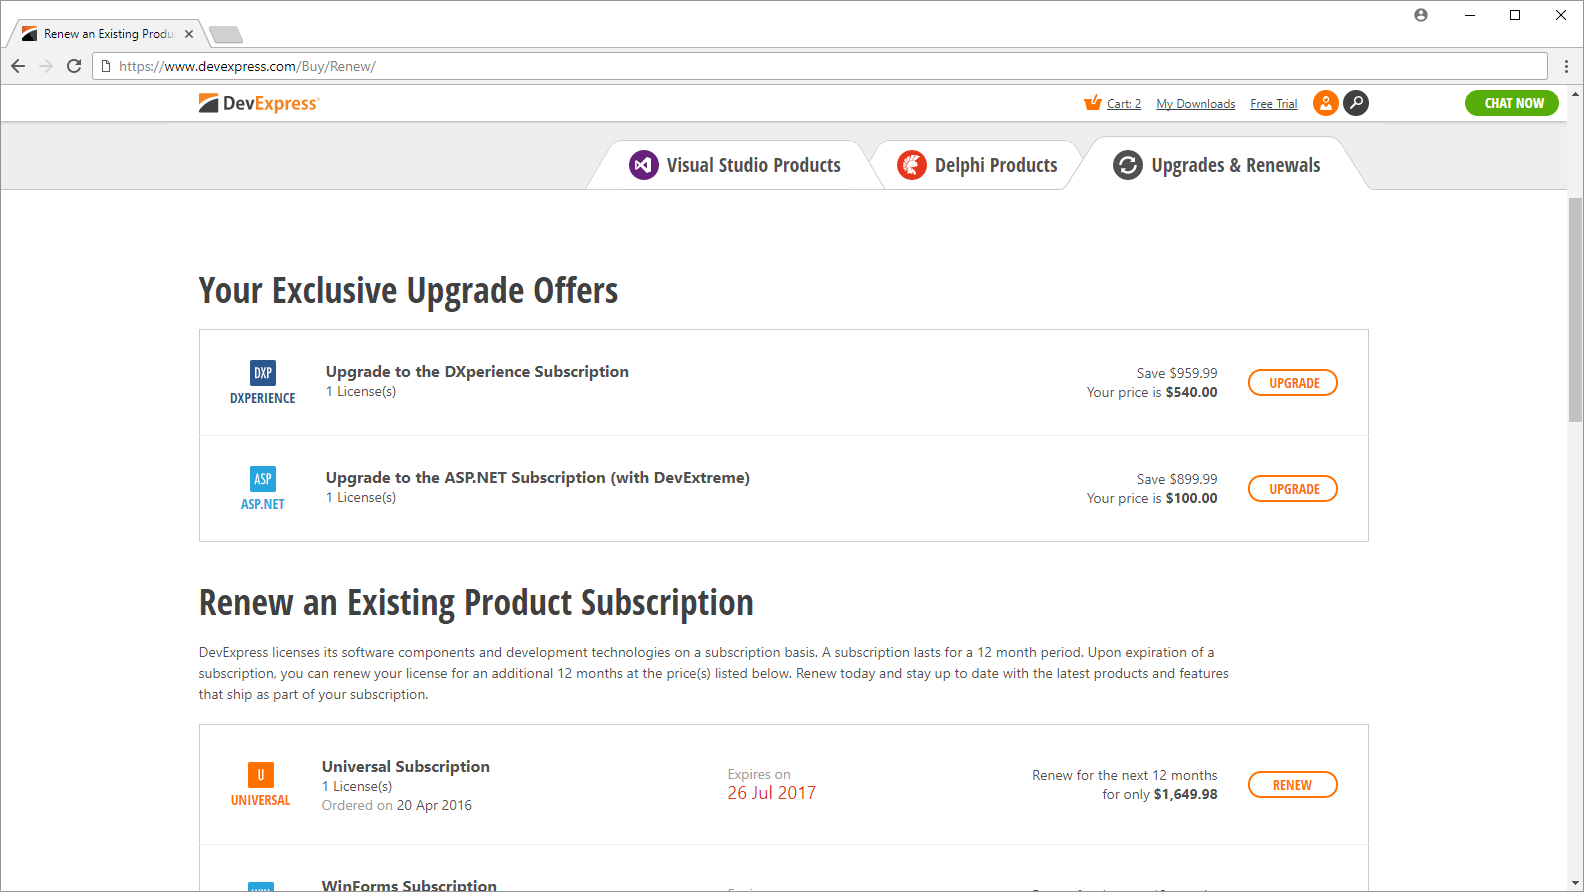Switch to the Visual Studio Products tab
Viewport: 1584px width, 892px height.
point(735,165)
